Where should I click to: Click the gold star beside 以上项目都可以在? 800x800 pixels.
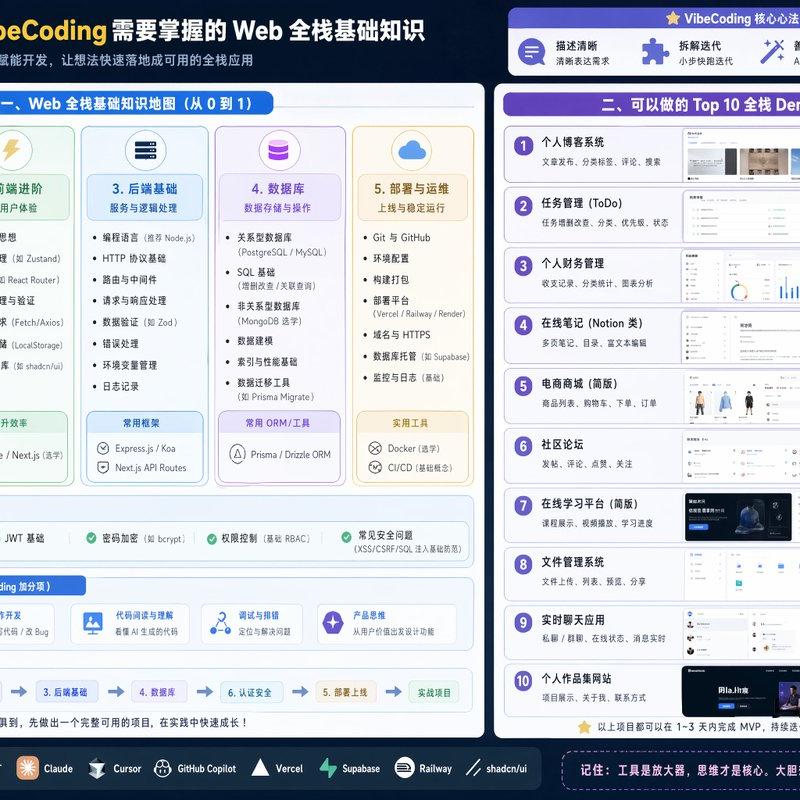[584, 727]
